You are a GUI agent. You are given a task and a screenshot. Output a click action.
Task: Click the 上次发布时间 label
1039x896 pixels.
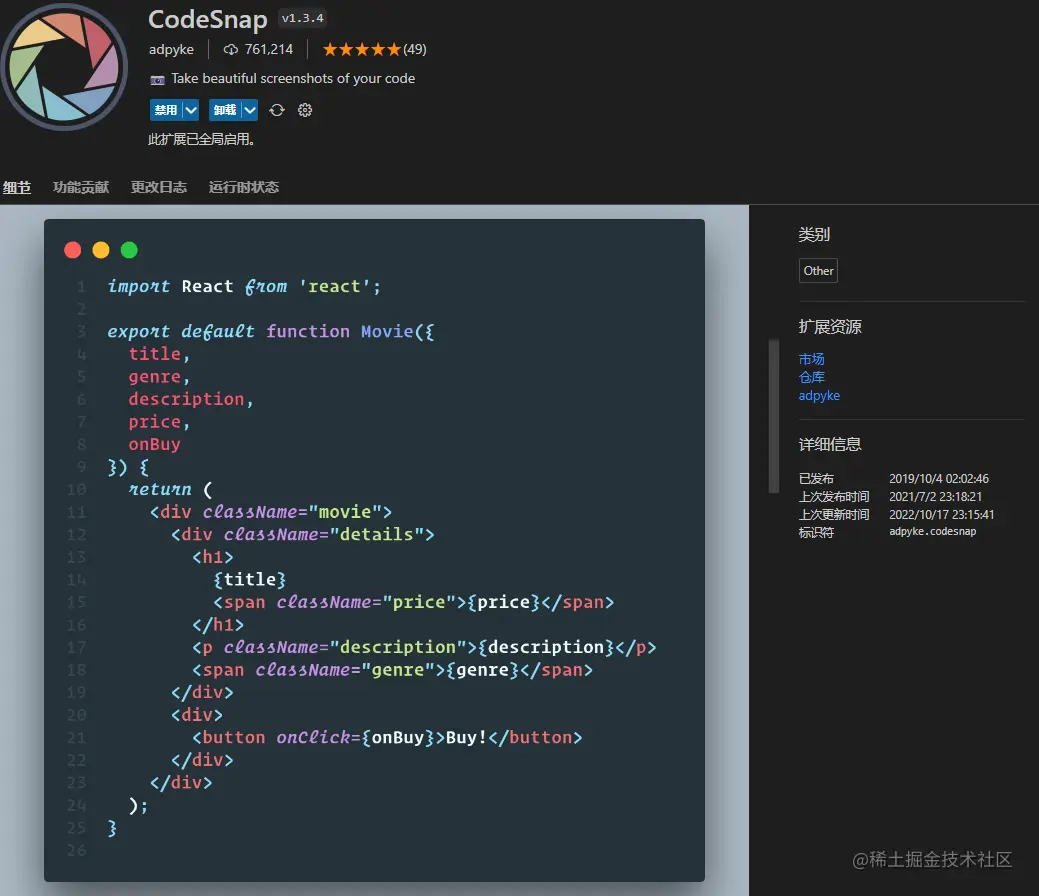point(834,496)
